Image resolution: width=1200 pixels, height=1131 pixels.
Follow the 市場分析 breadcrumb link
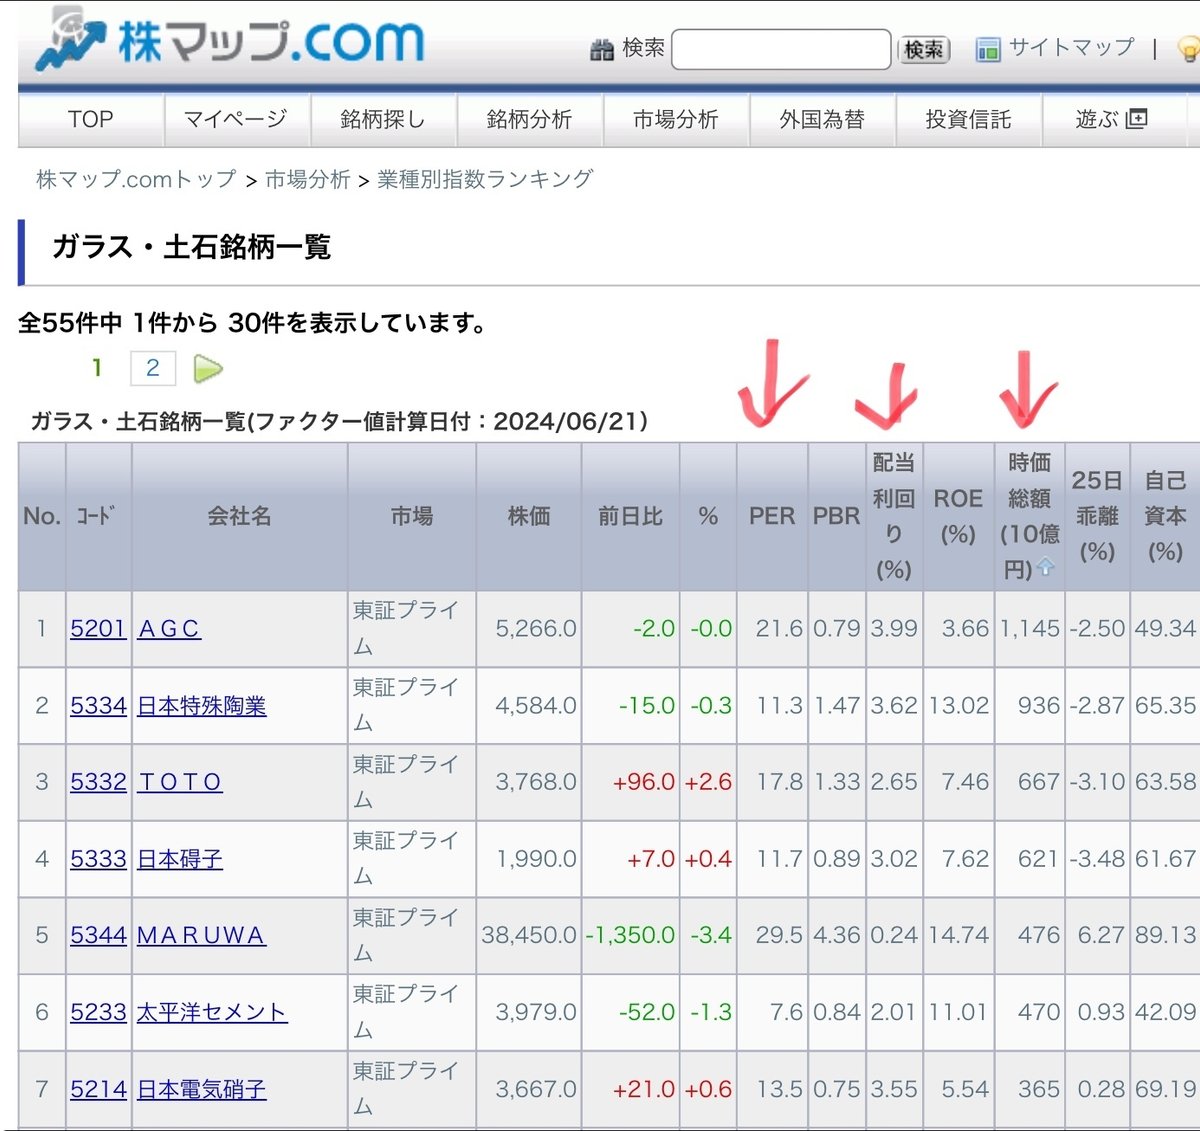pos(307,179)
